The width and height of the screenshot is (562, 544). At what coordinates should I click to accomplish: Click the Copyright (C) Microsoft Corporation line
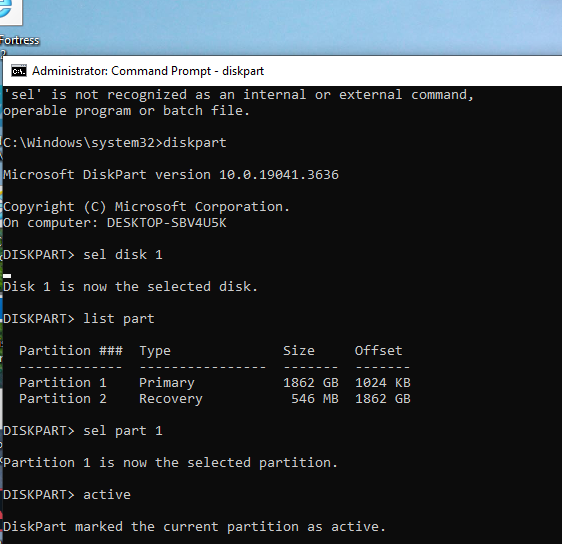(146, 207)
